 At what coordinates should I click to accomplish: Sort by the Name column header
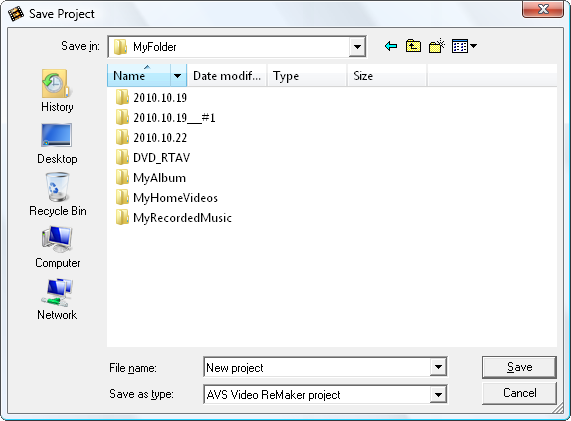[139, 76]
